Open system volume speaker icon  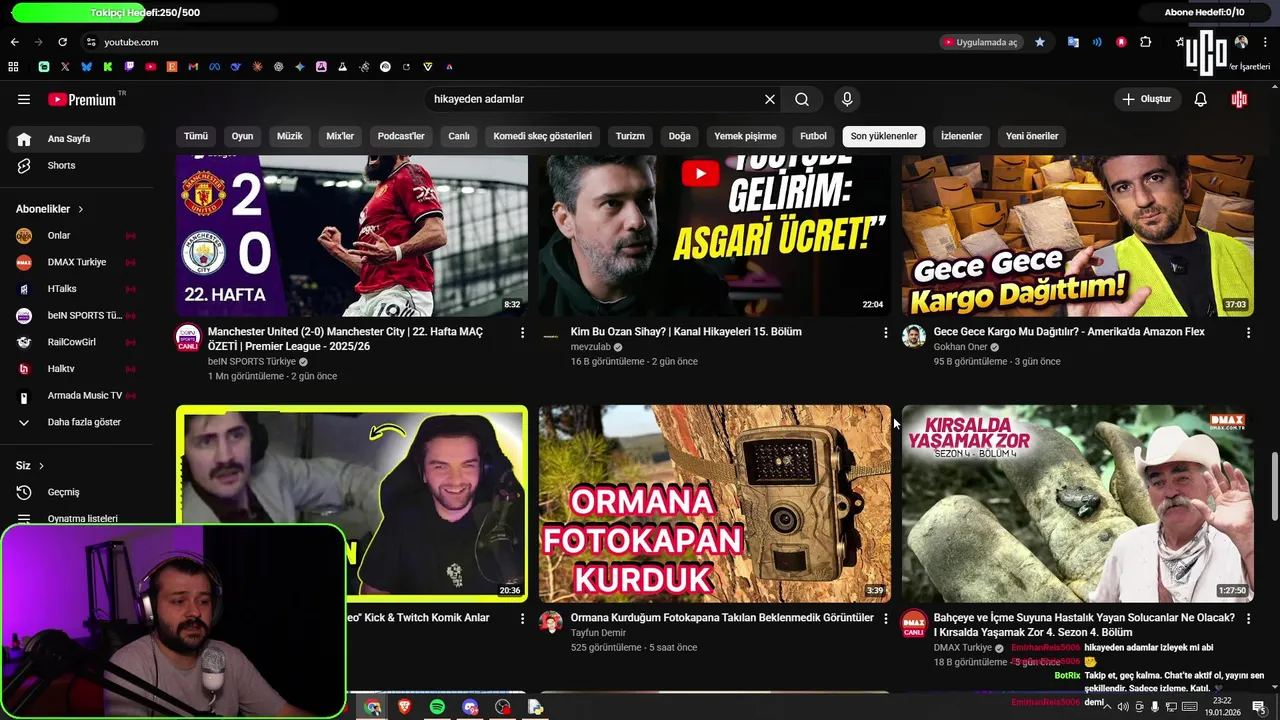(x=1123, y=707)
